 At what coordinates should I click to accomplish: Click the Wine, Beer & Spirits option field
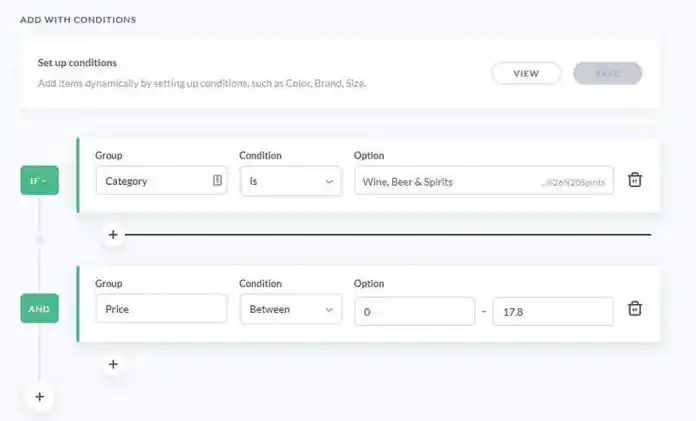[x=484, y=181]
